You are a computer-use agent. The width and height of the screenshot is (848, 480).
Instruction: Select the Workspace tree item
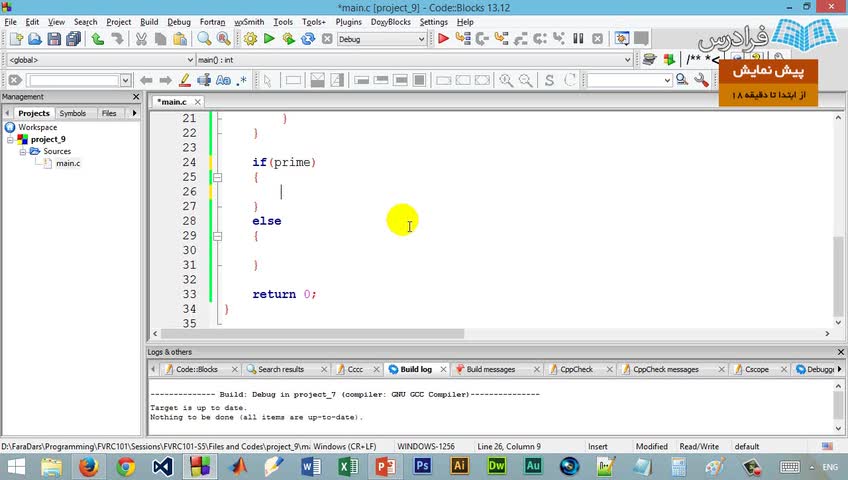tap(37, 127)
